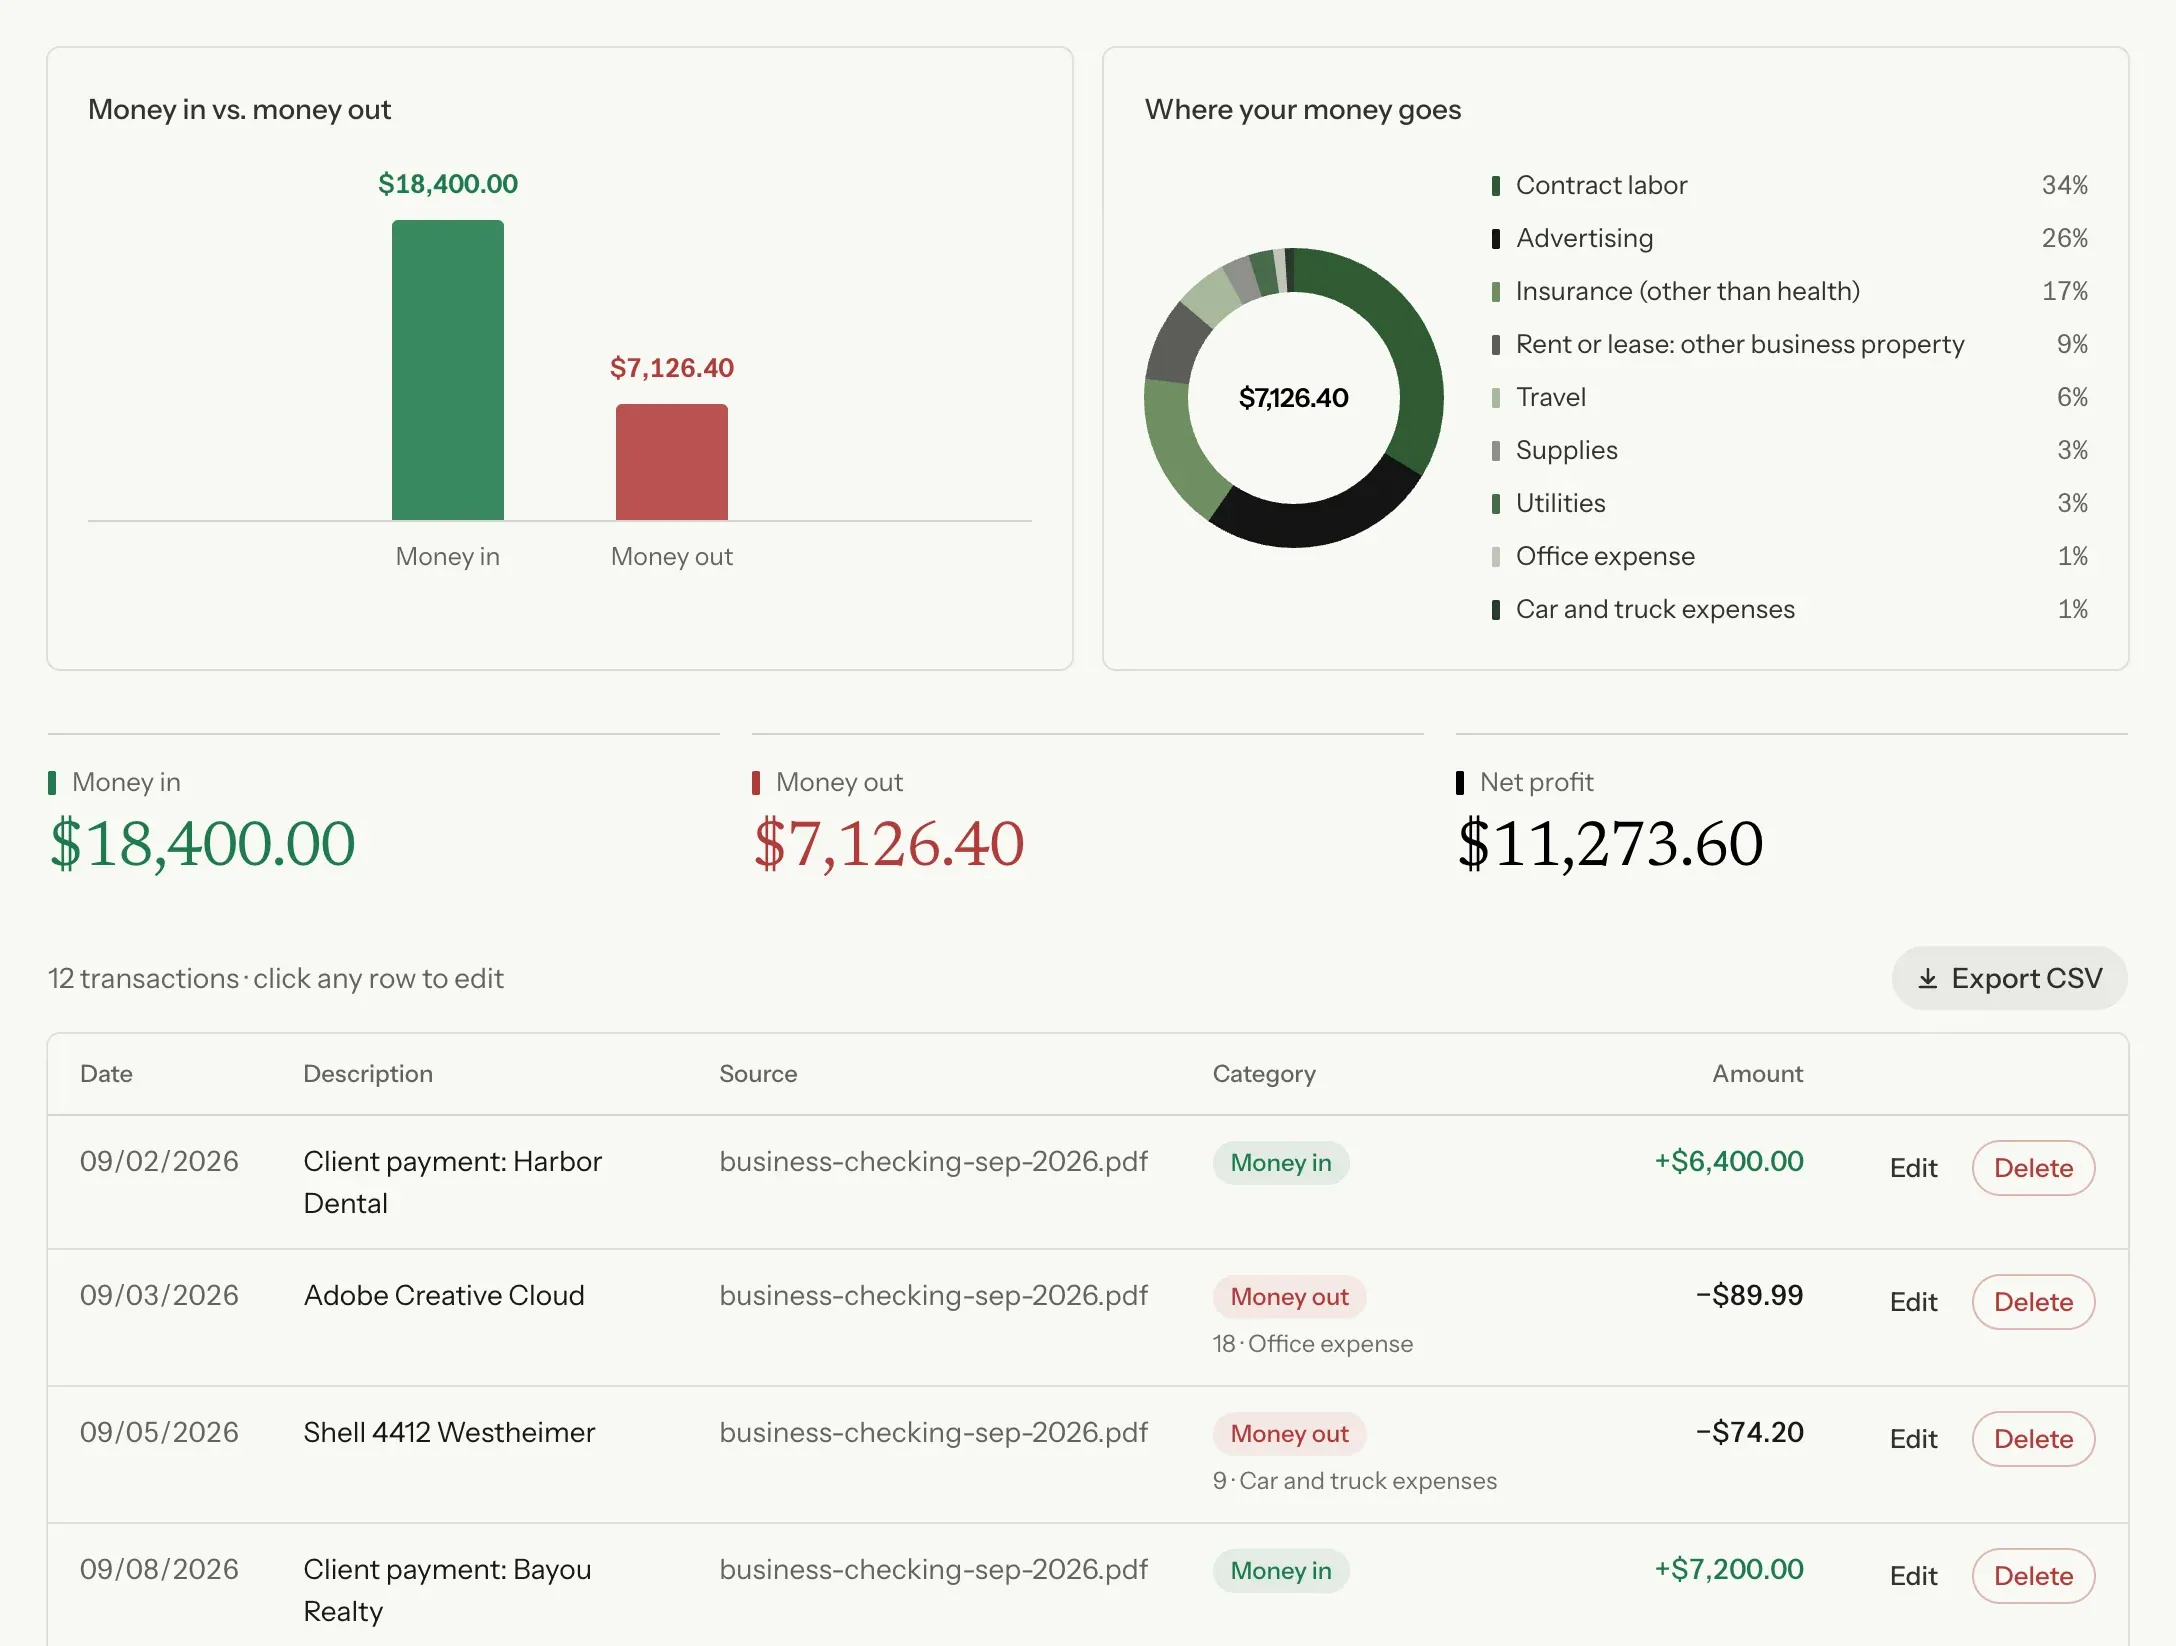Click the Contract labor legend label

1601,185
